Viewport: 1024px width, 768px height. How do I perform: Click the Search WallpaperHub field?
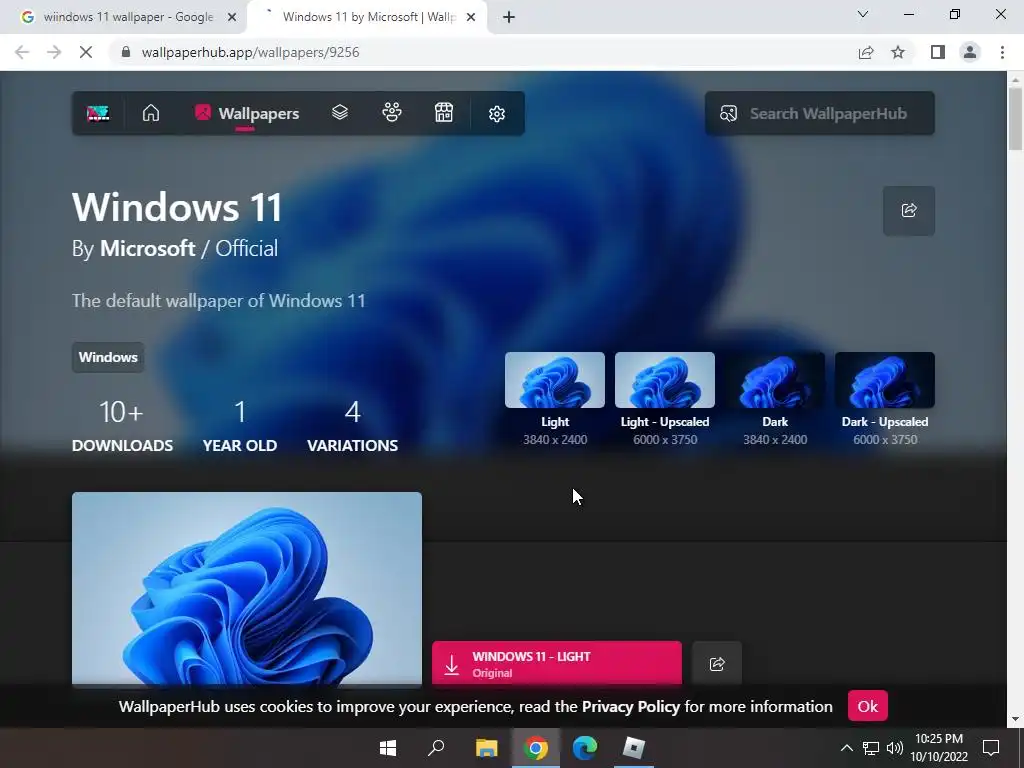click(820, 114)
